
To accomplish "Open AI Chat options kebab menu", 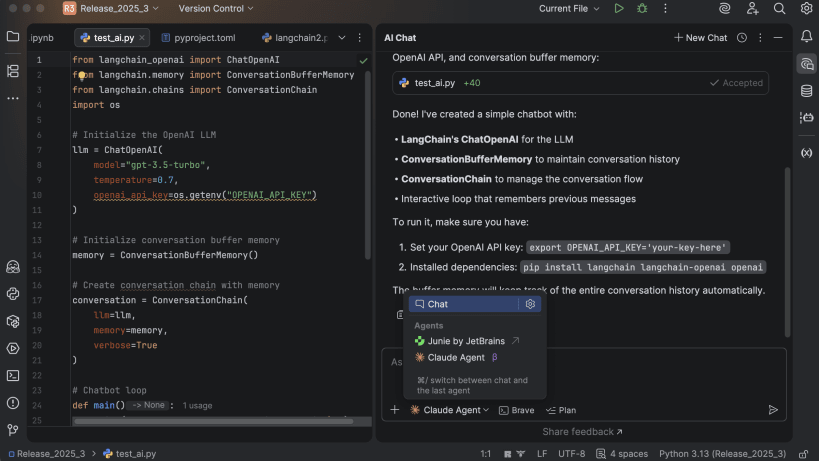I will (760, 38).
